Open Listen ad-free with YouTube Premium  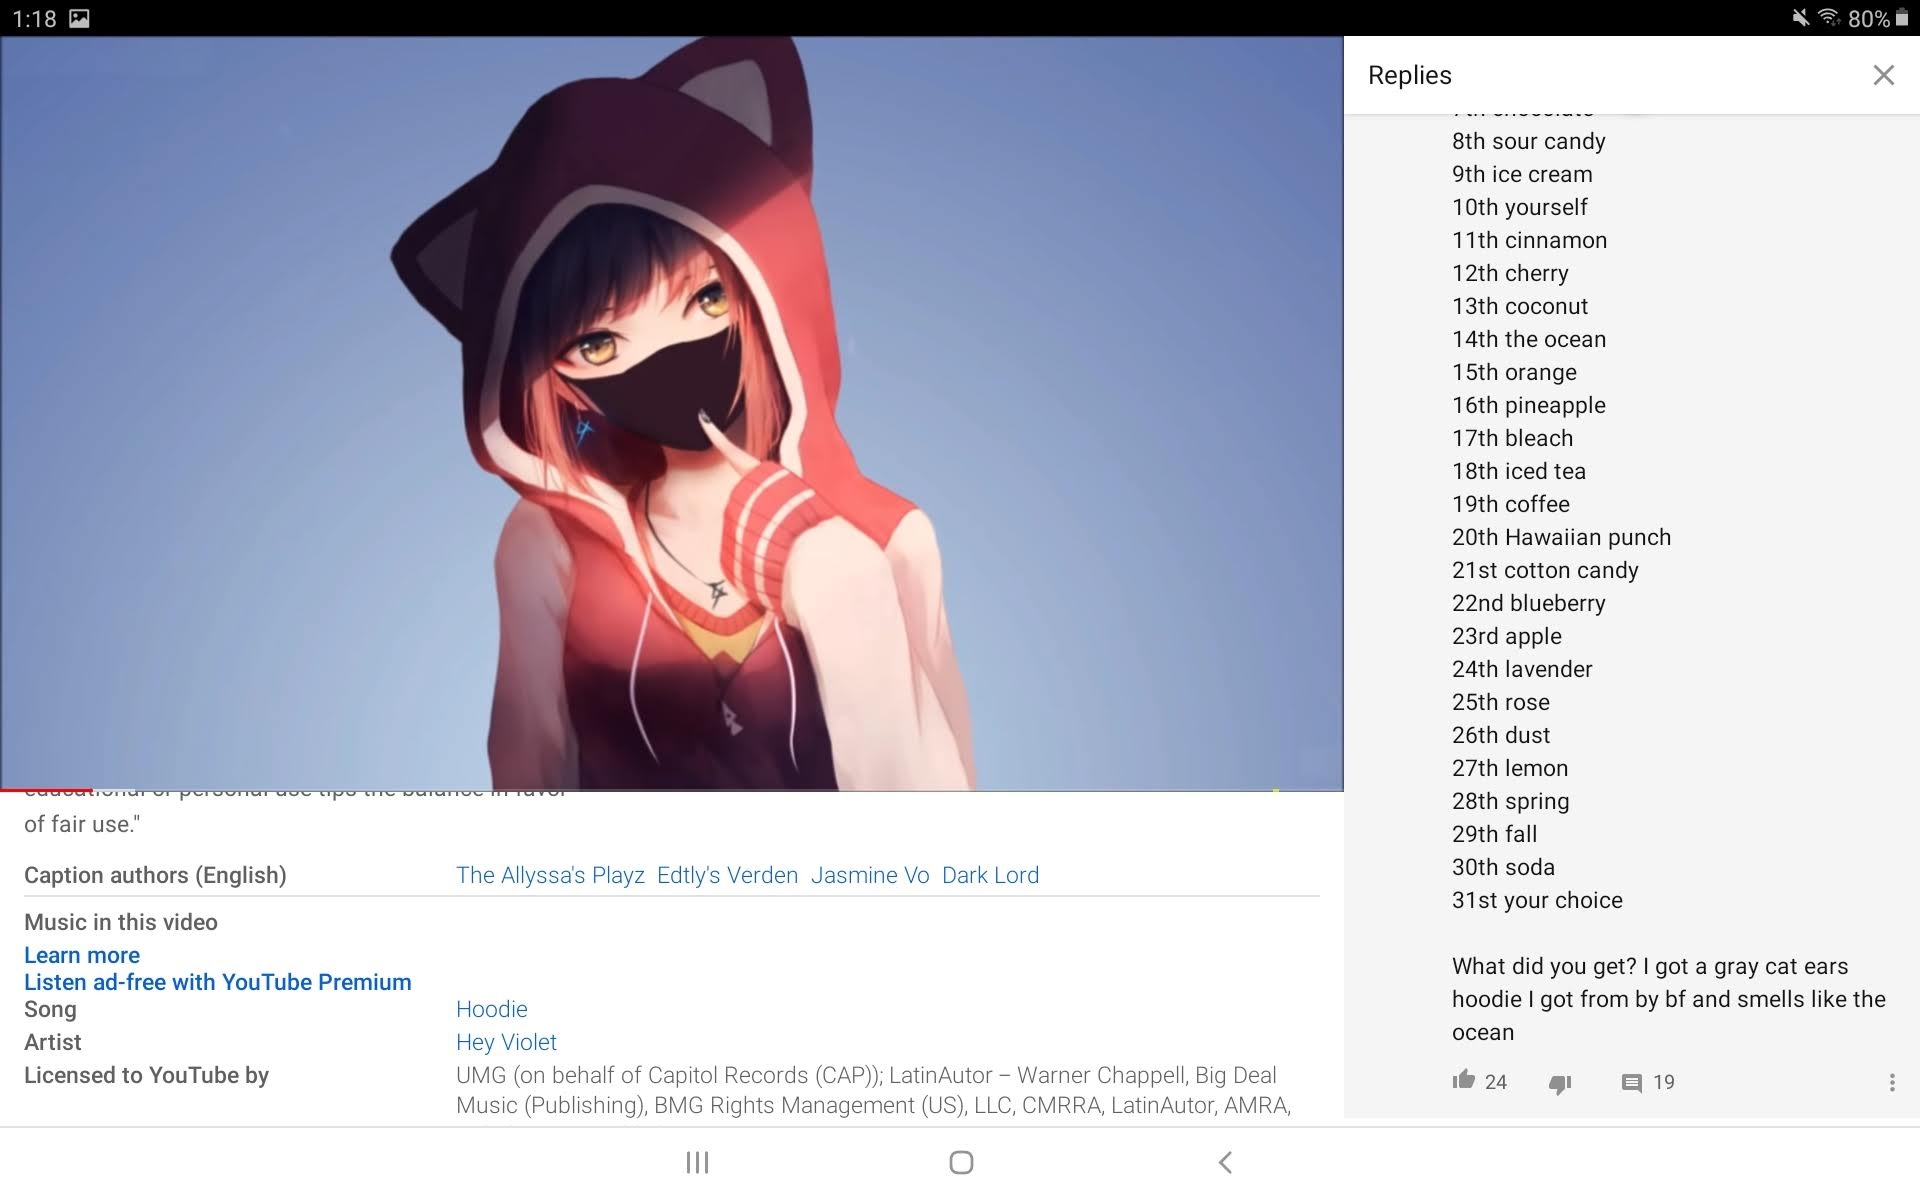point(217,982)
